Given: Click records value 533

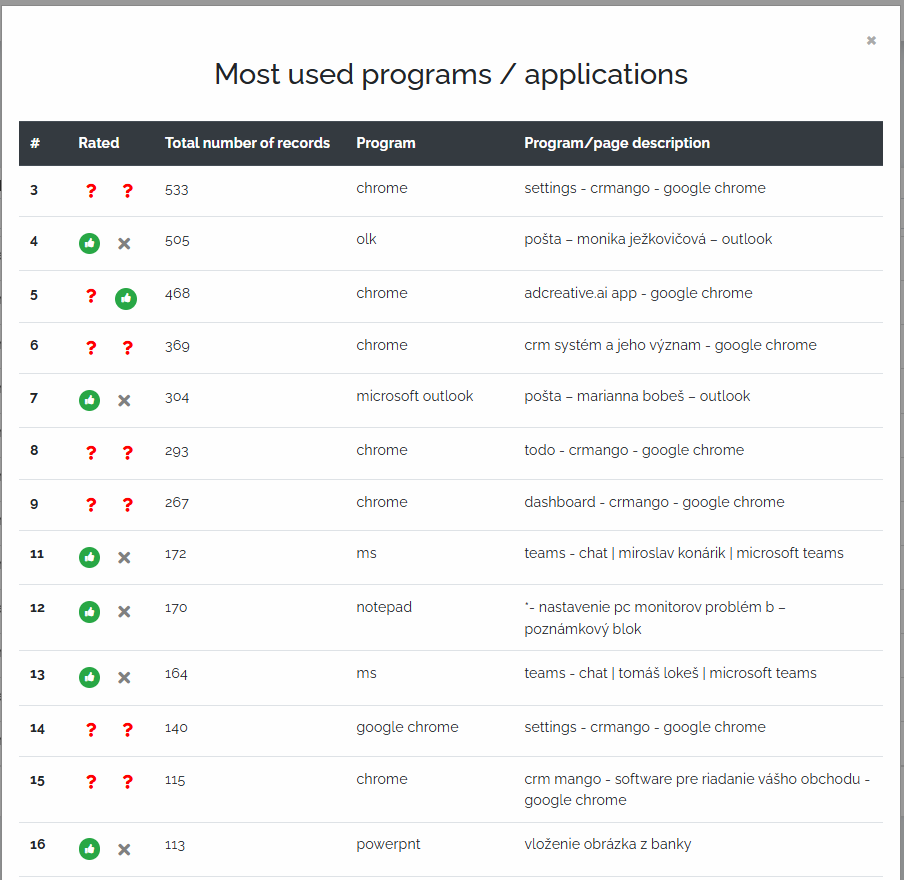Looking at the screenshot, I should pyautogui.click(x=176, y=190).
